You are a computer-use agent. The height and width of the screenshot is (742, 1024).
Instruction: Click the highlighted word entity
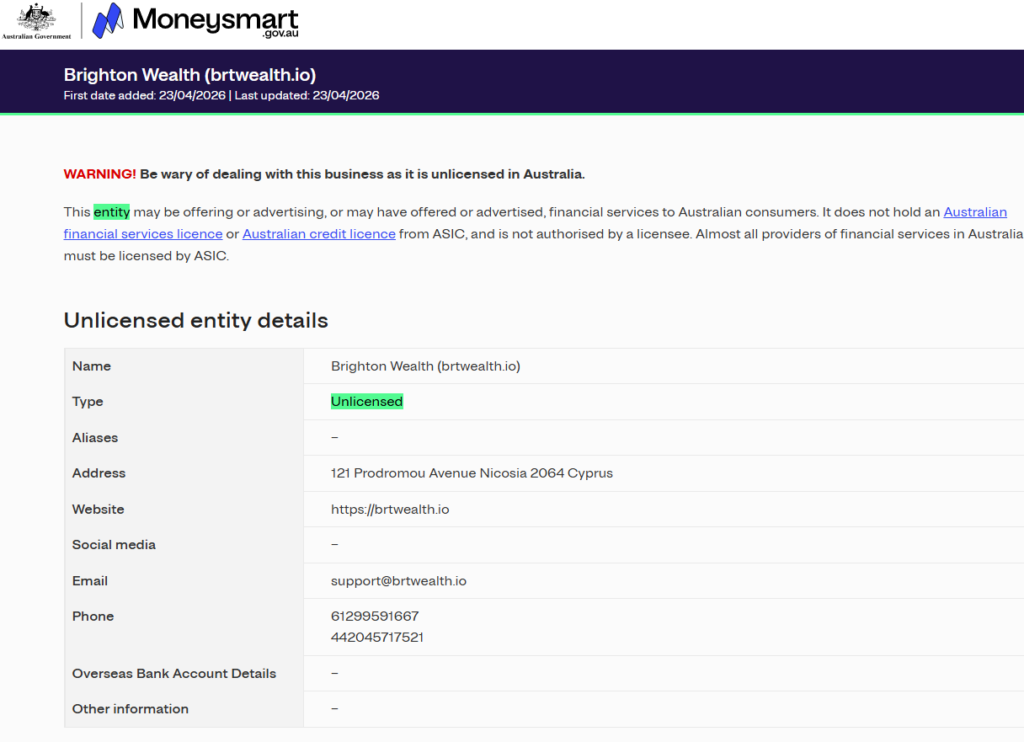(x=112, y=212)
